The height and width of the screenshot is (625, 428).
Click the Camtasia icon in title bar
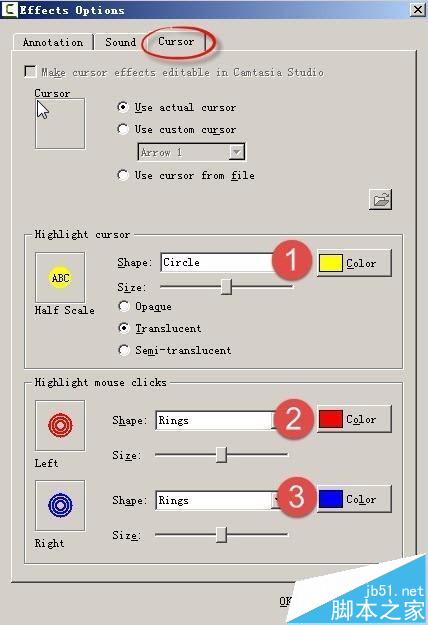pos(10,10)
